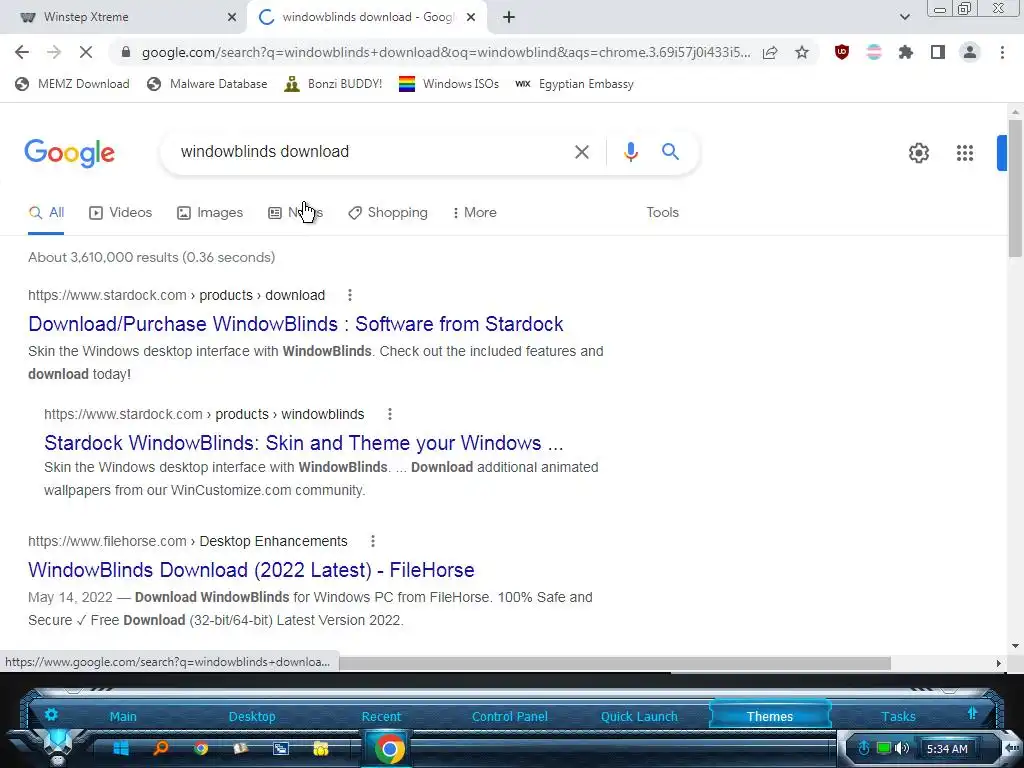The width and height of the screenshot is (1024, 768).
Task: Click horizontal scrollbar right arrow
Action: [x=998, y=664]
